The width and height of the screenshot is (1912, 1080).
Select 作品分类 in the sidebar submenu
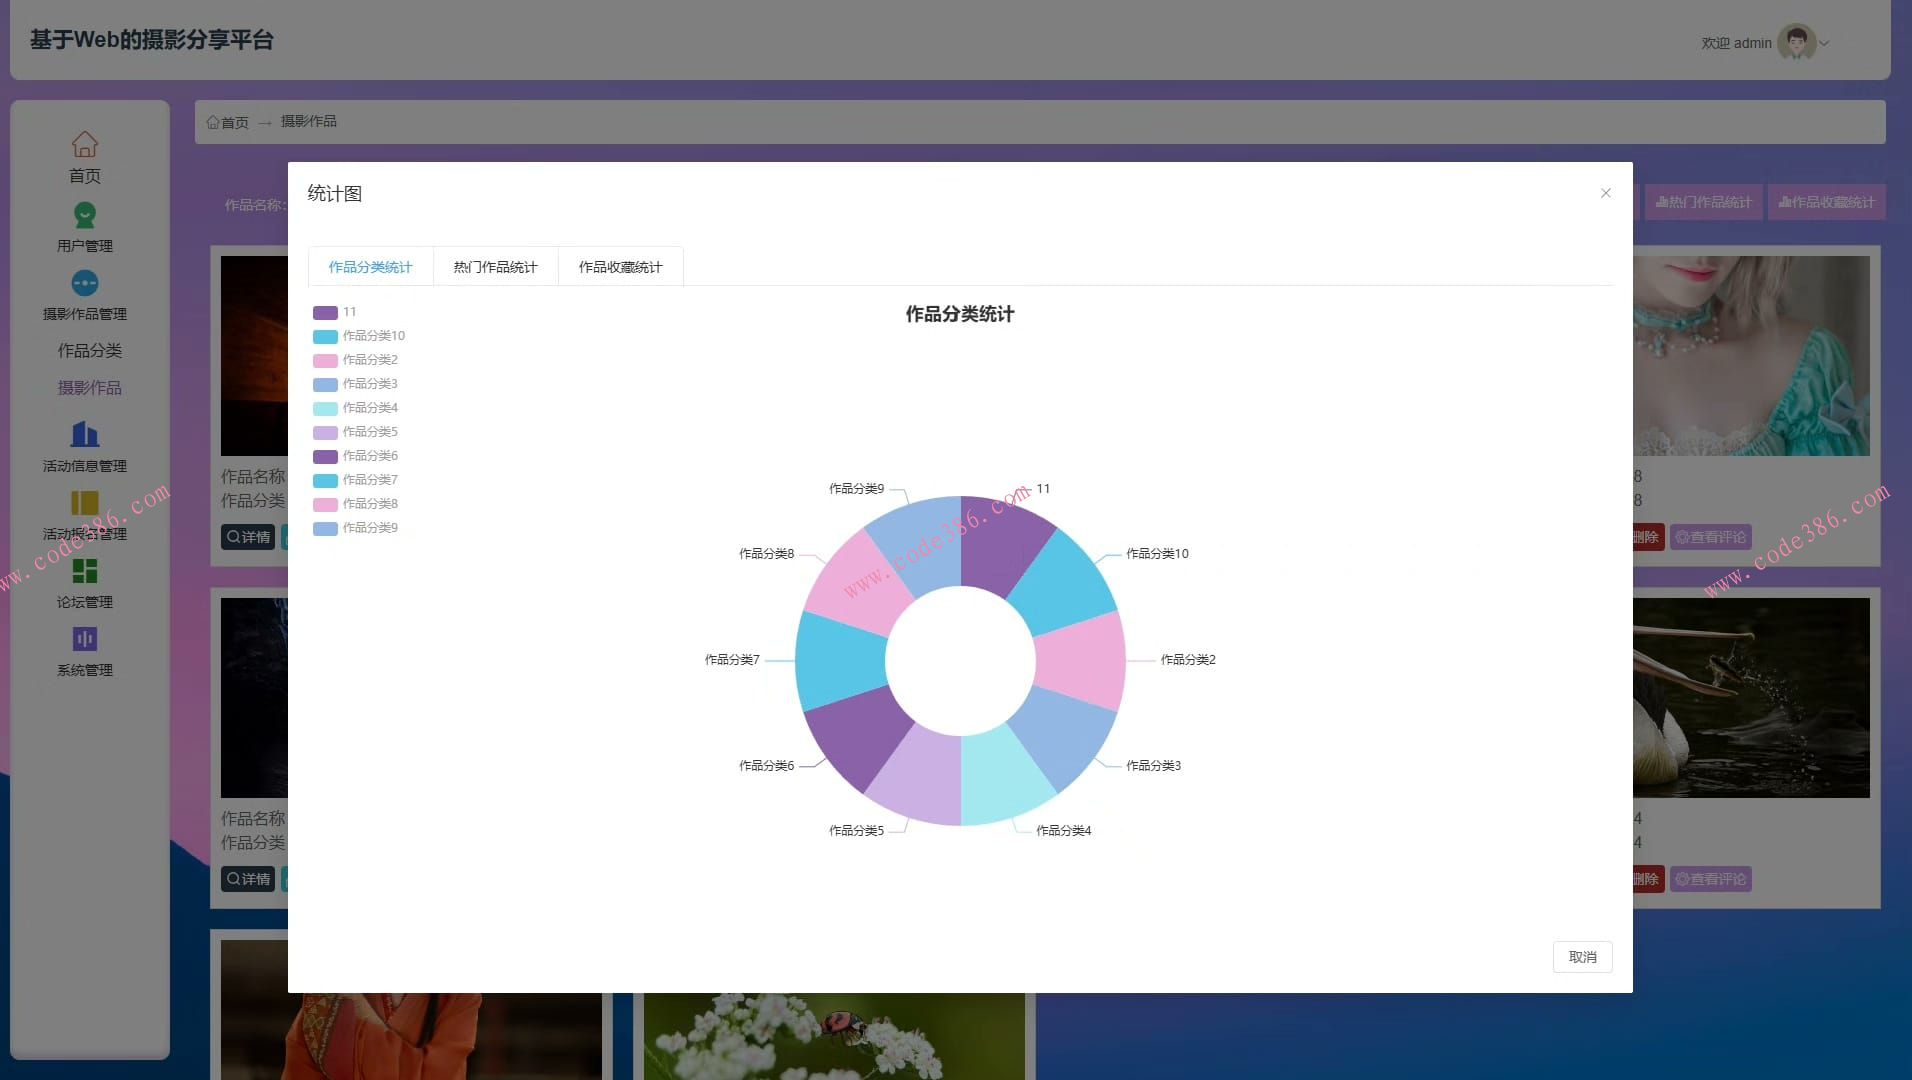click(x=90, y=351)
